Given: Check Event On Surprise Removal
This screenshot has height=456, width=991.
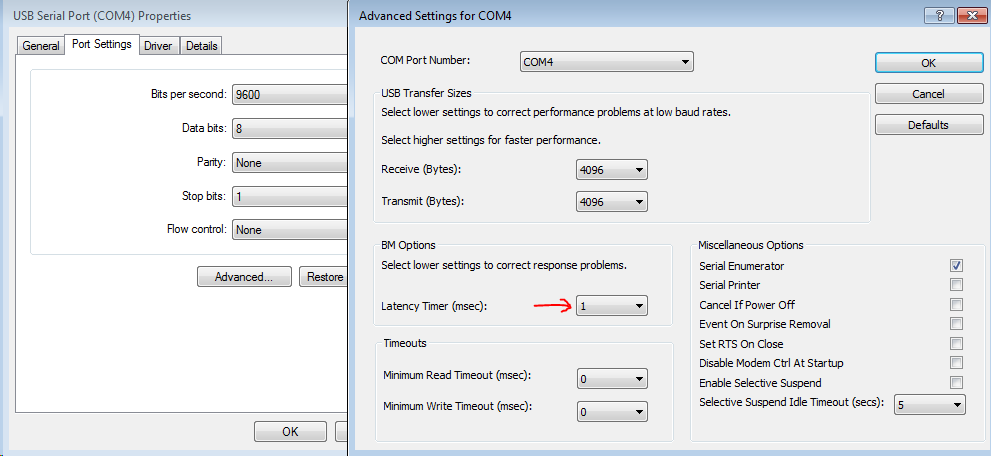Looking at the screenshot, I should pyautogui.click(x=956, y=324).
